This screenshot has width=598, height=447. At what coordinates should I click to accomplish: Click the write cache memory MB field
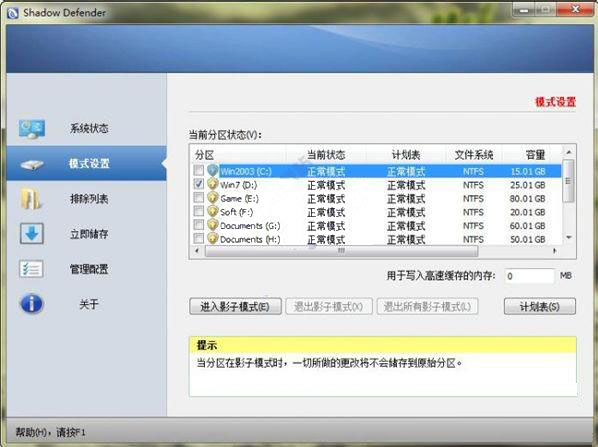(529, 276)
